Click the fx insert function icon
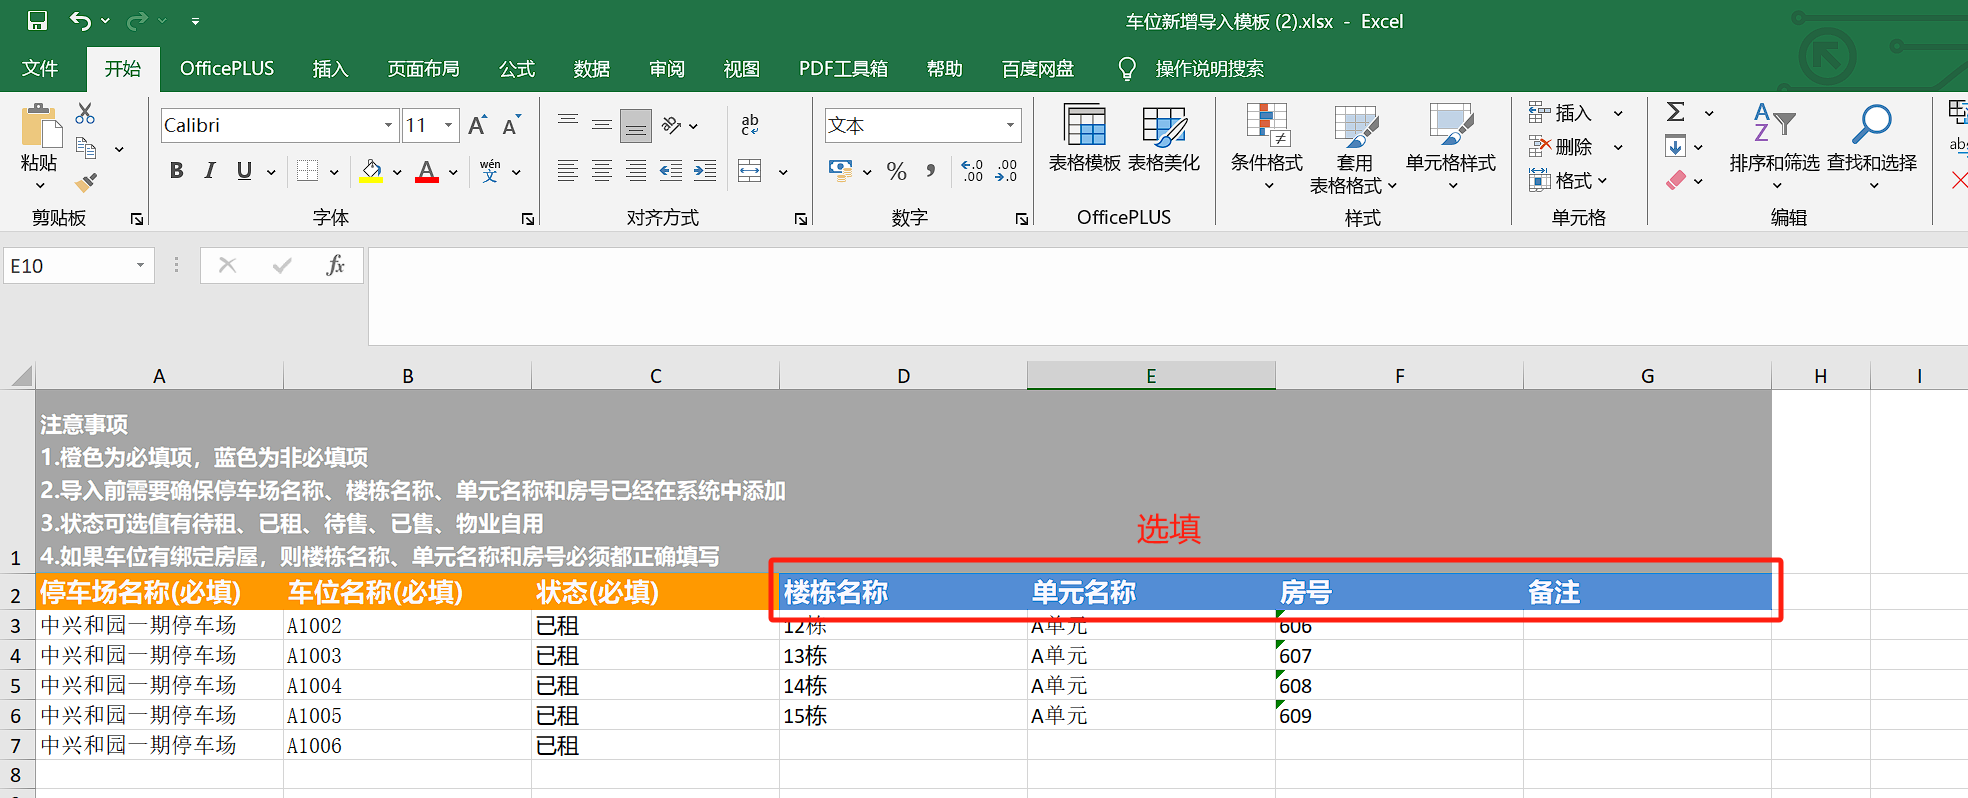This screenshot has height=798, width=1968. coord(336,266)
